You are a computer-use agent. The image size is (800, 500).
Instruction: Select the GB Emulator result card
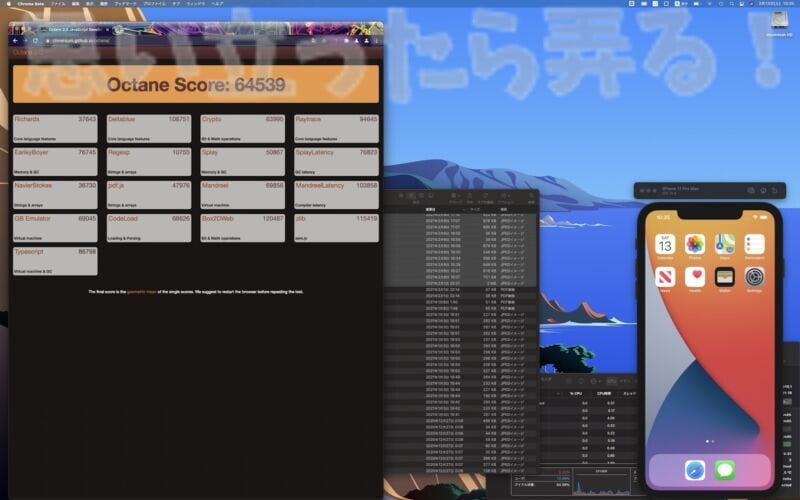pos(55,228)
